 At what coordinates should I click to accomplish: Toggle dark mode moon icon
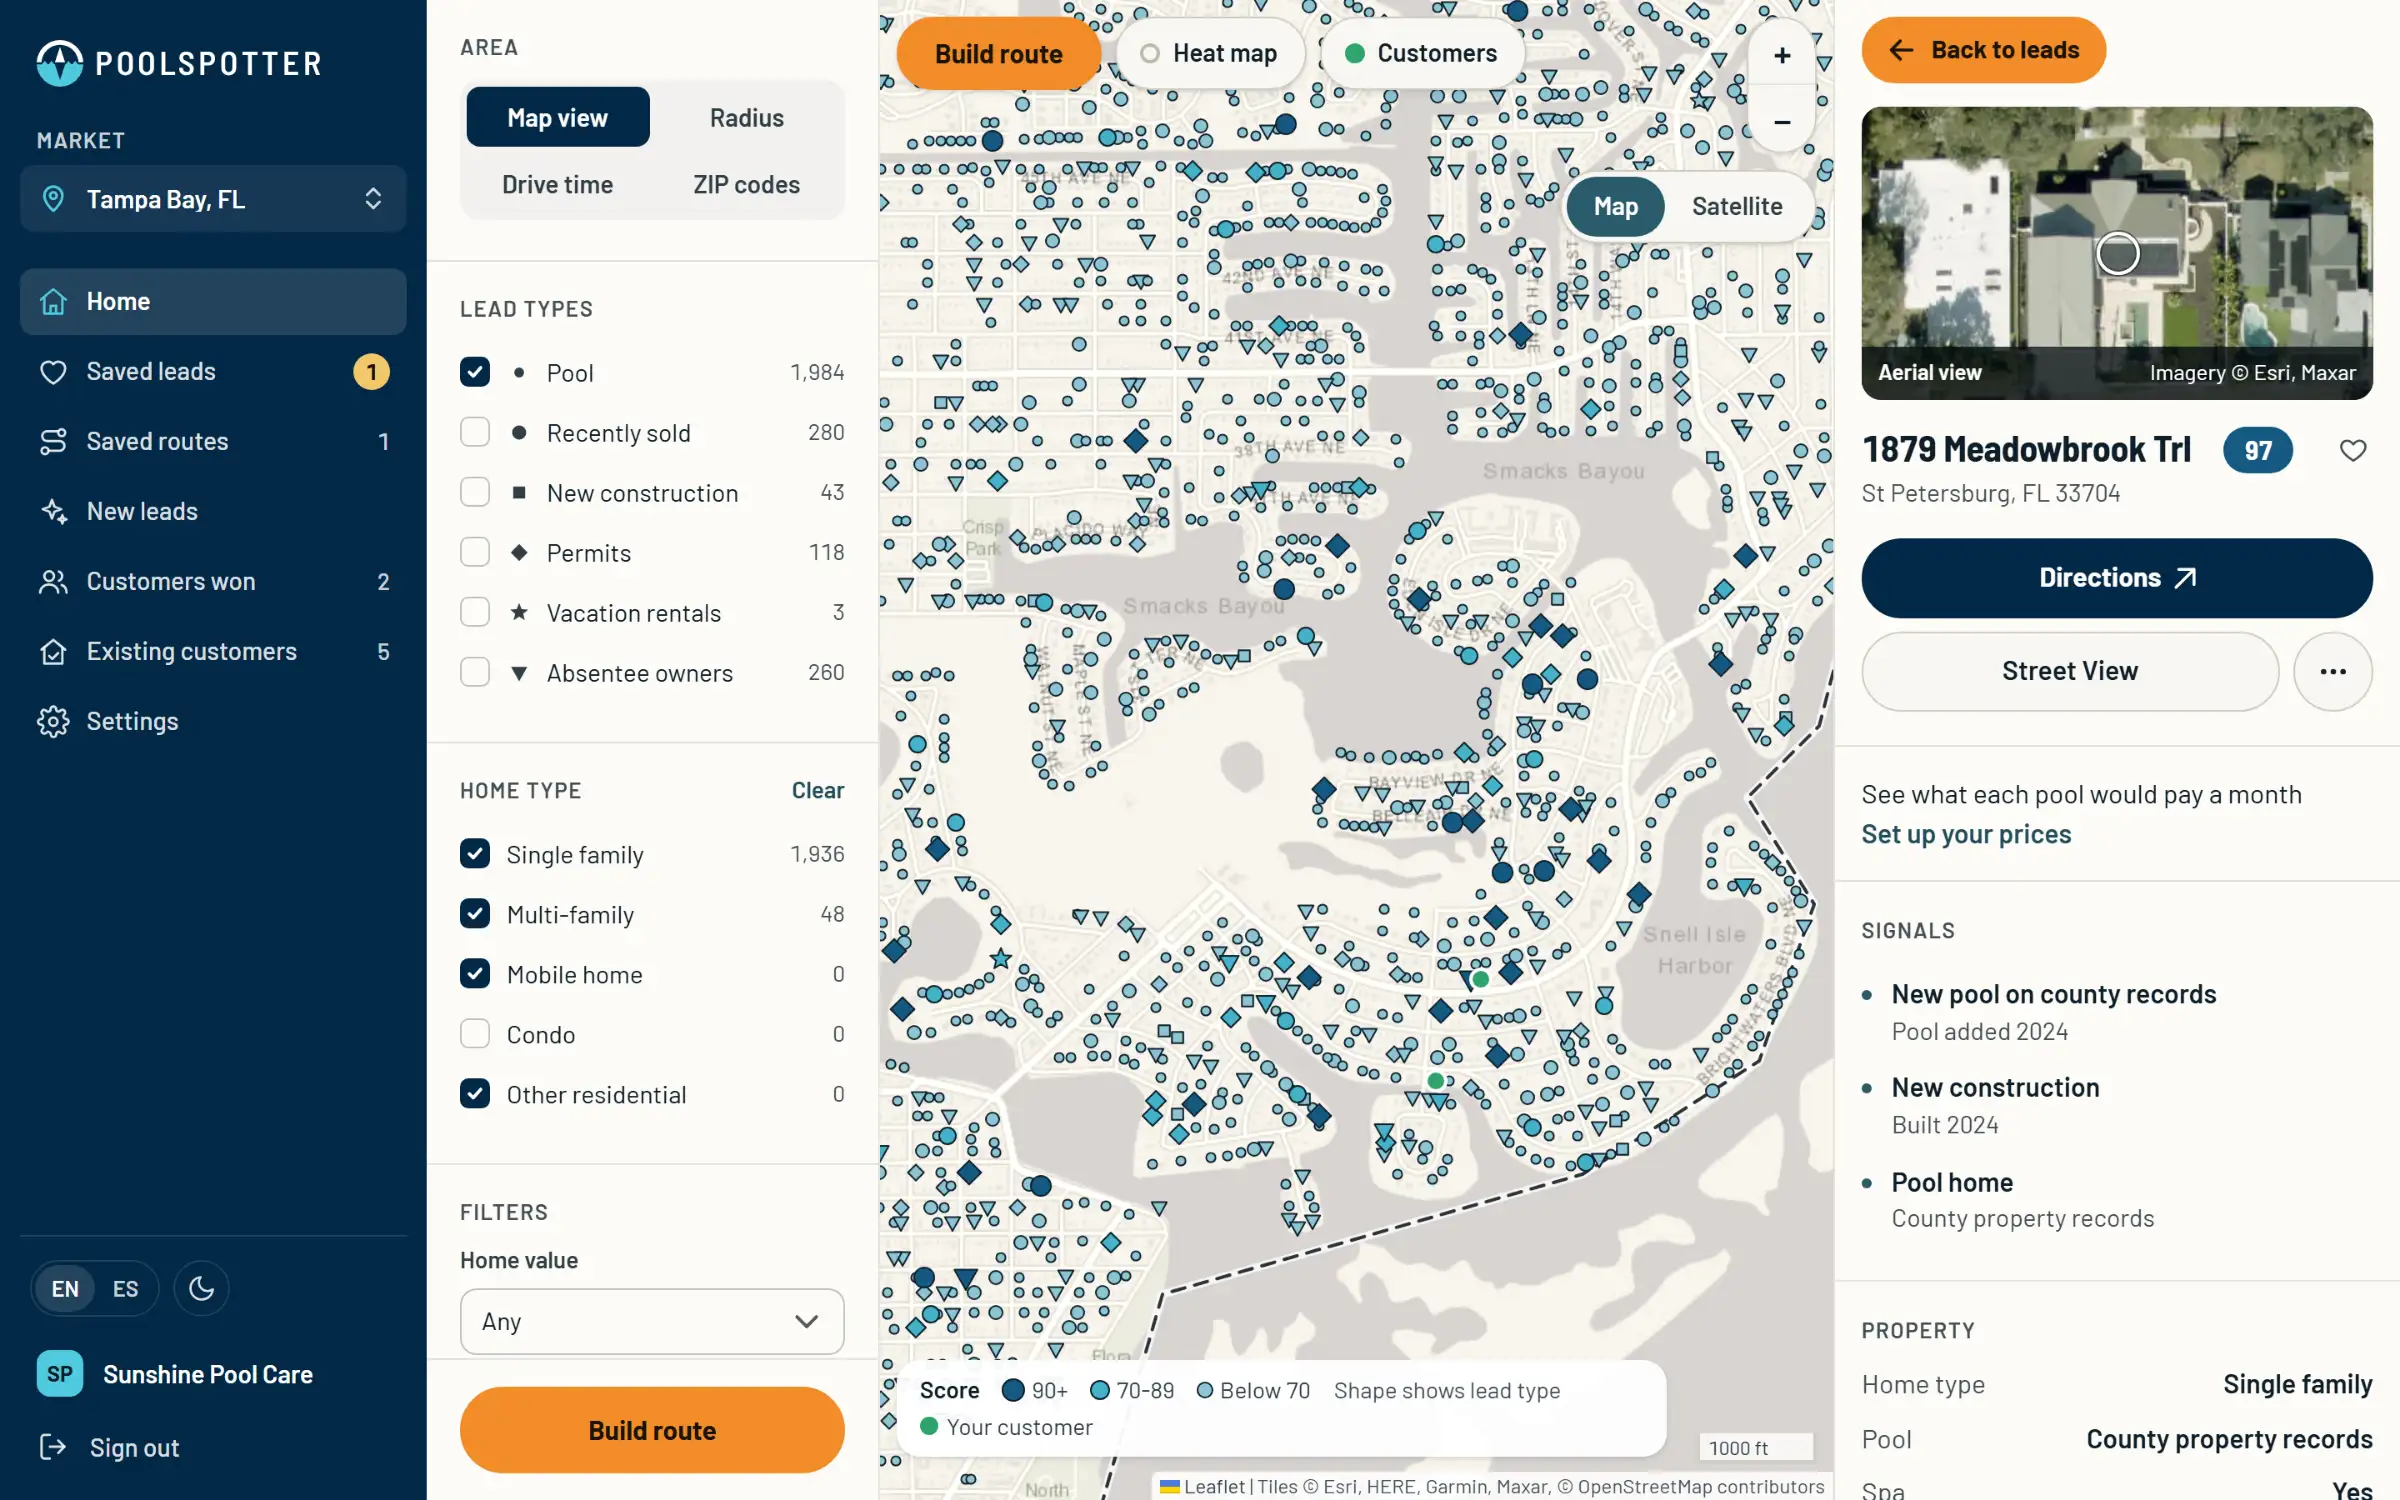point(201,1288)
